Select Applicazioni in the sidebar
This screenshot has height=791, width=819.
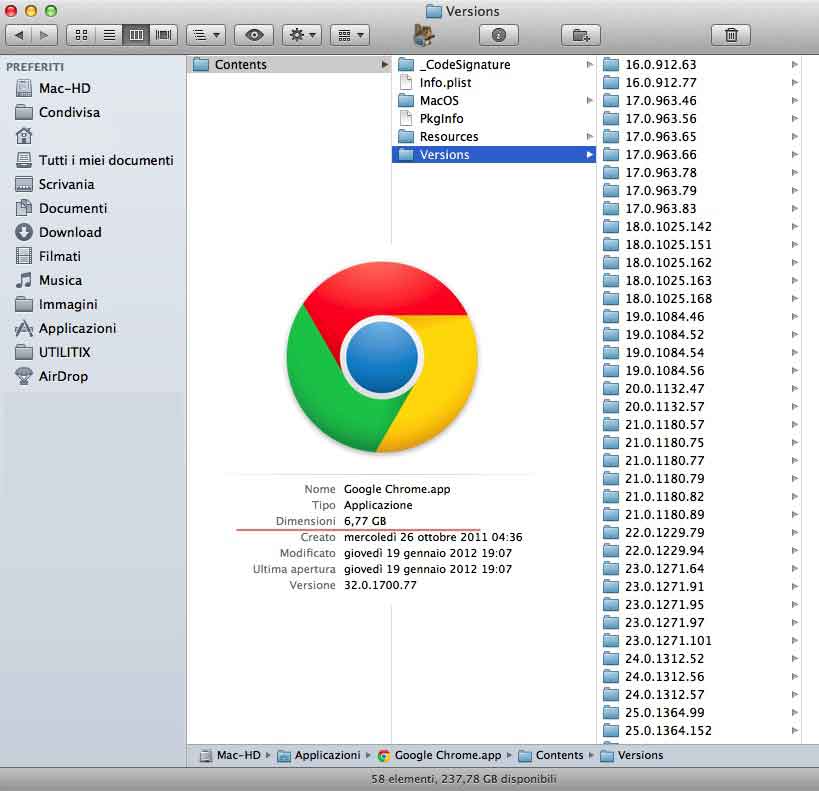(77, 328)
